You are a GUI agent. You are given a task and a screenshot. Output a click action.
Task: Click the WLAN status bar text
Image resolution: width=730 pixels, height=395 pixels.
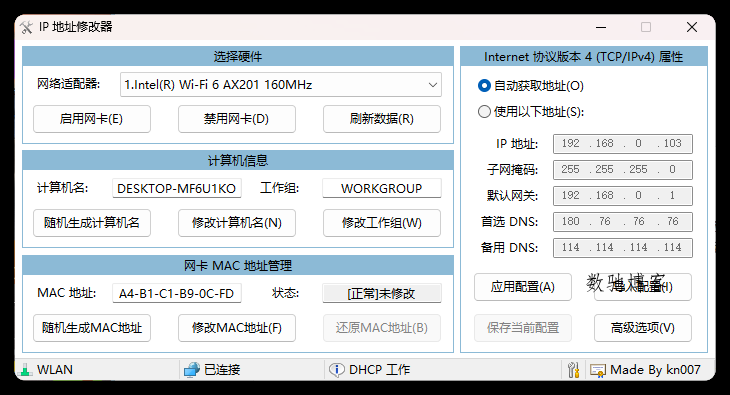point(55,370)
